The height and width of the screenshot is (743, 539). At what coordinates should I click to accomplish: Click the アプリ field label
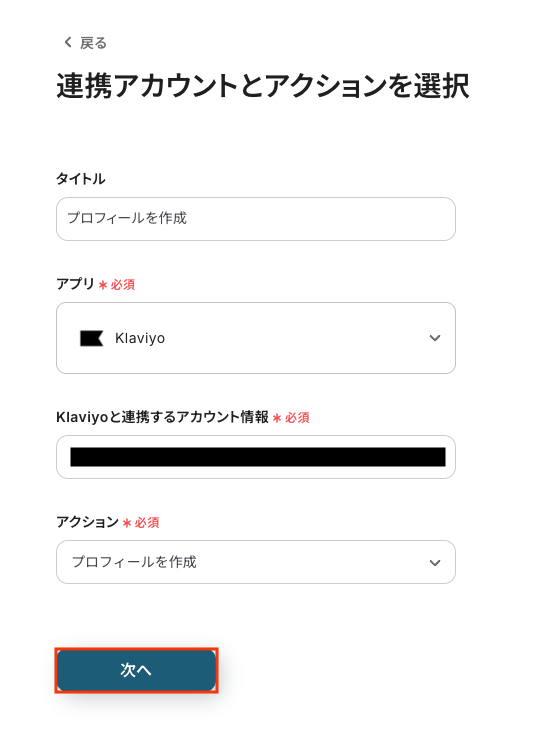coord(75,284)
